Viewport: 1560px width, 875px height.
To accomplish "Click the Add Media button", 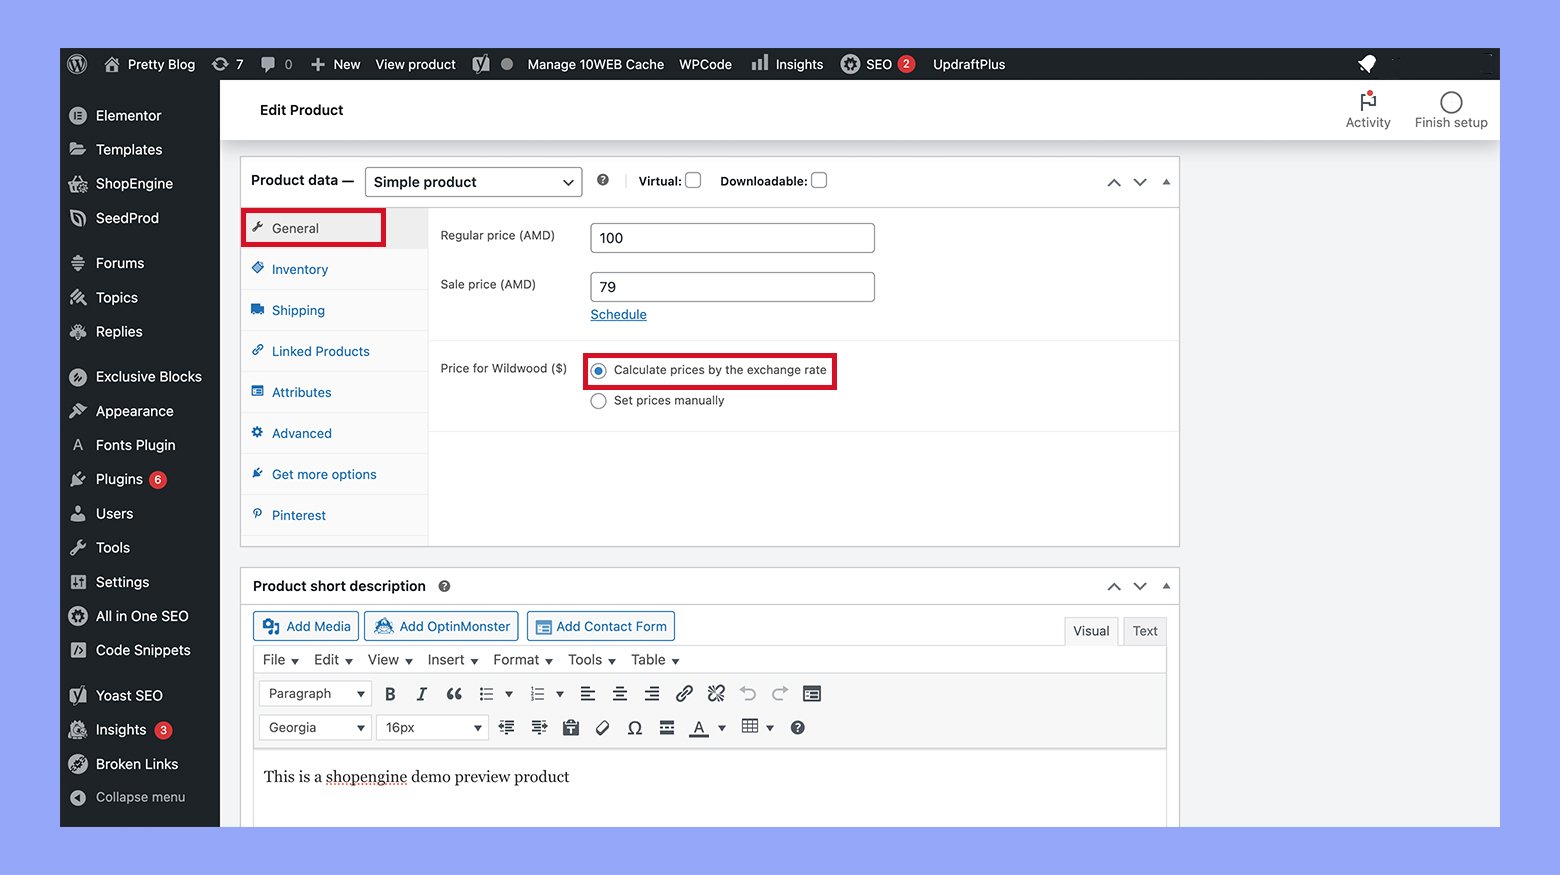I will click(306, 627).
